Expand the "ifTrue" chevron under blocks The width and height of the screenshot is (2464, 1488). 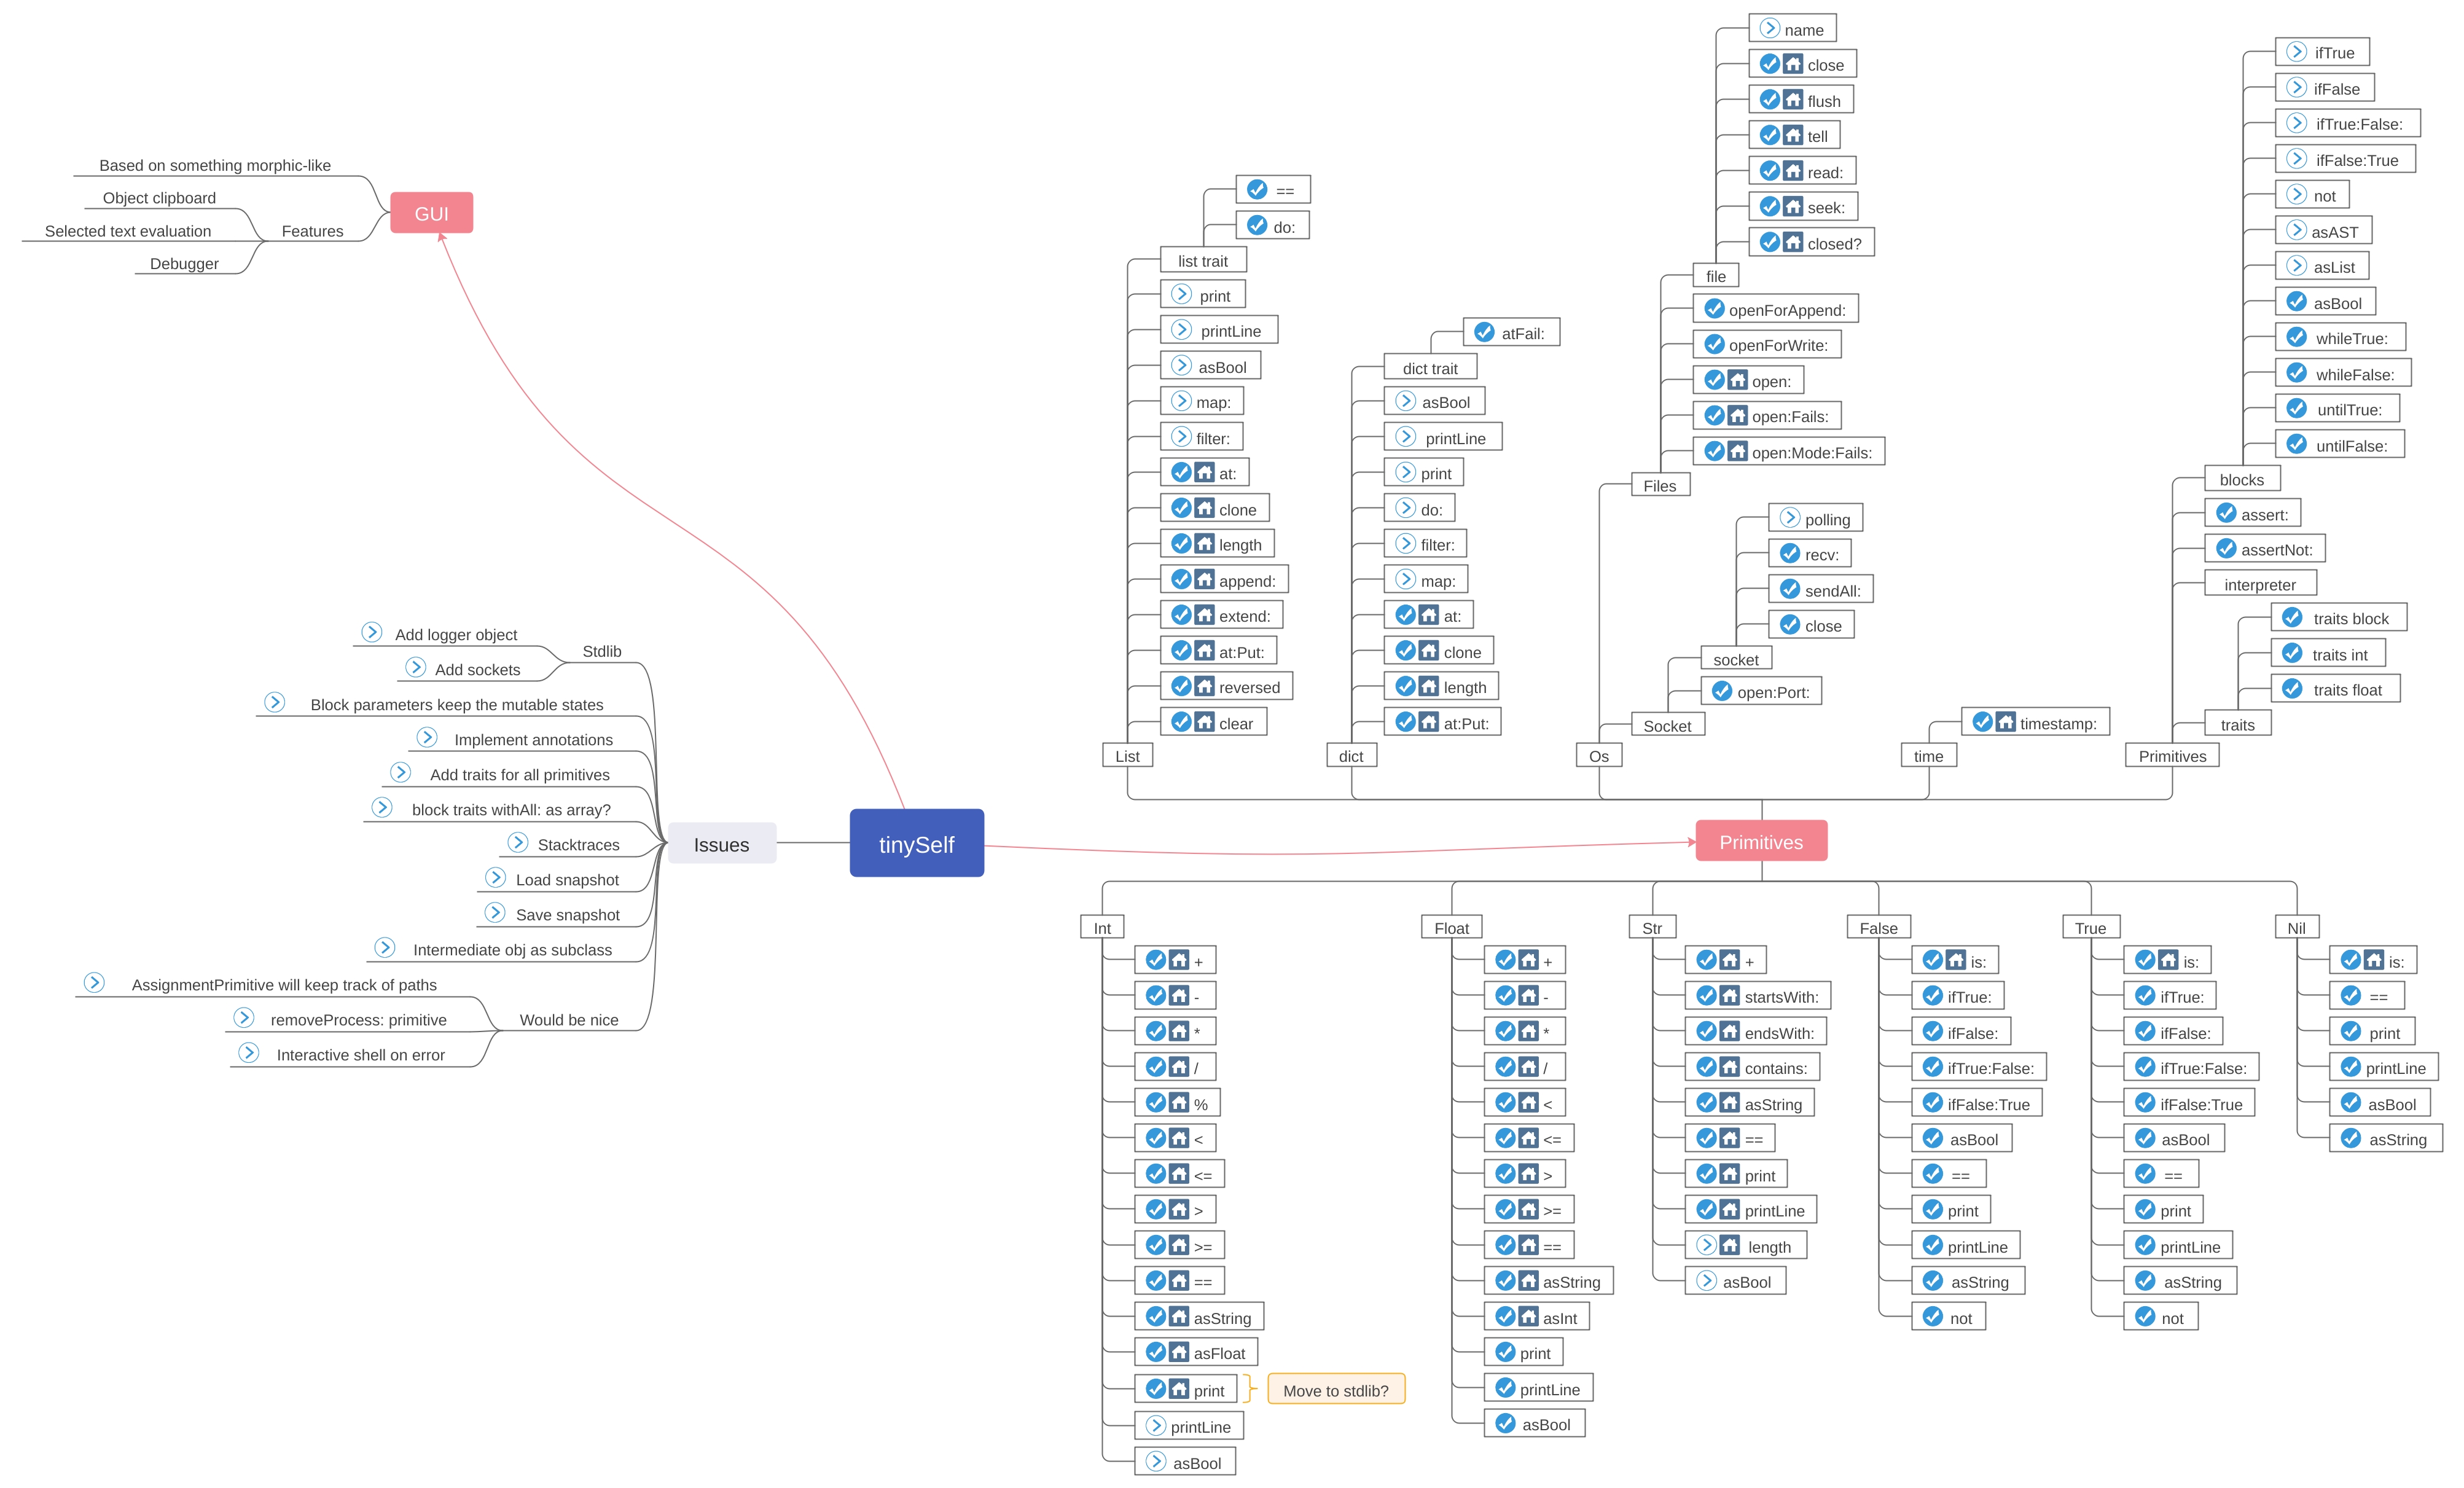[x=2297, y=51]
